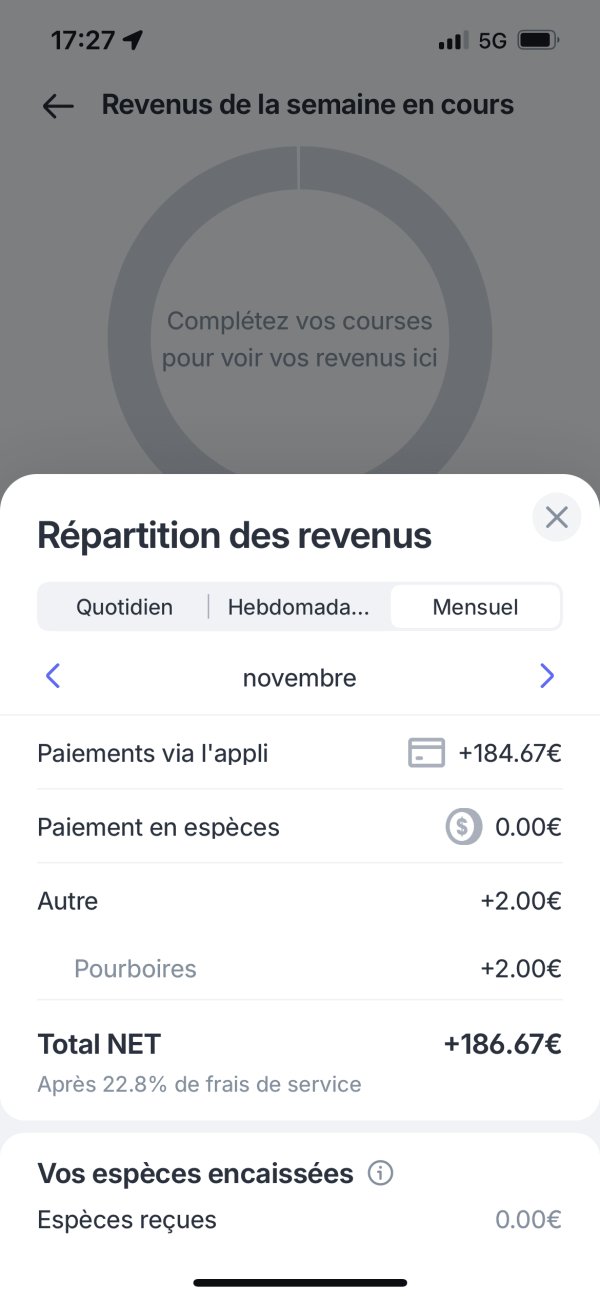Tap the dollar coin cash payment icon
Screen dimensions: 600x1299
click(x=464, y=827)
